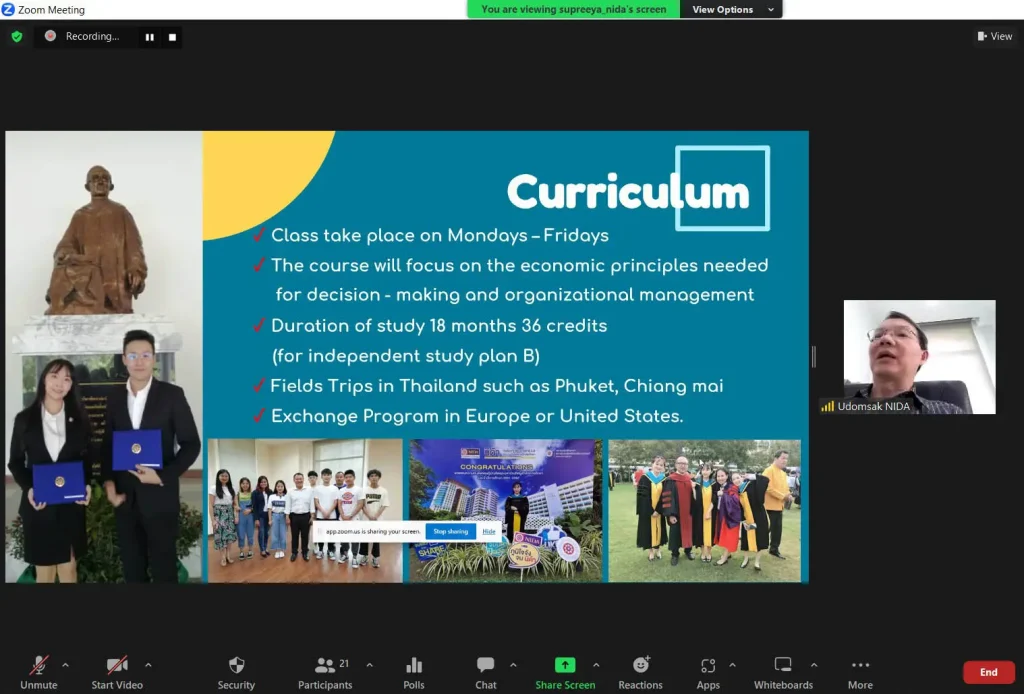Click the More options ellipsis
Screen dimensions: 1024x694
click(x=860, y=666)
